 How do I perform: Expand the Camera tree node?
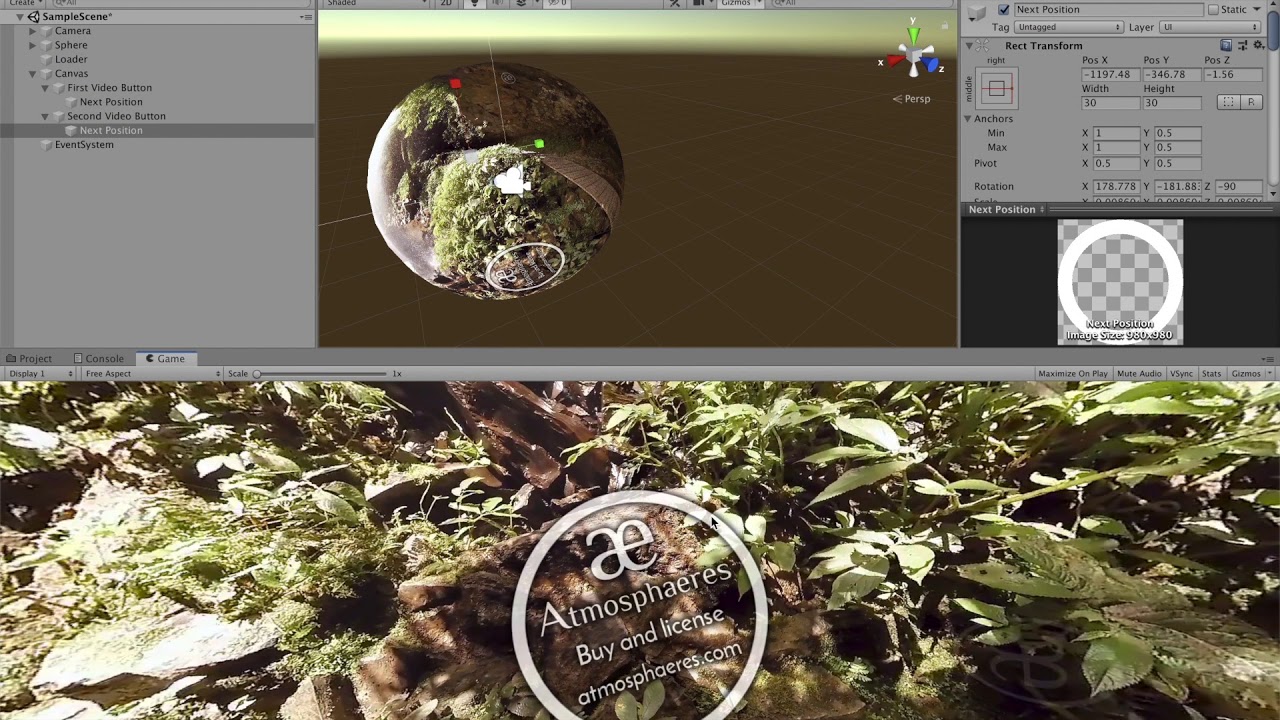click(33, 31)
